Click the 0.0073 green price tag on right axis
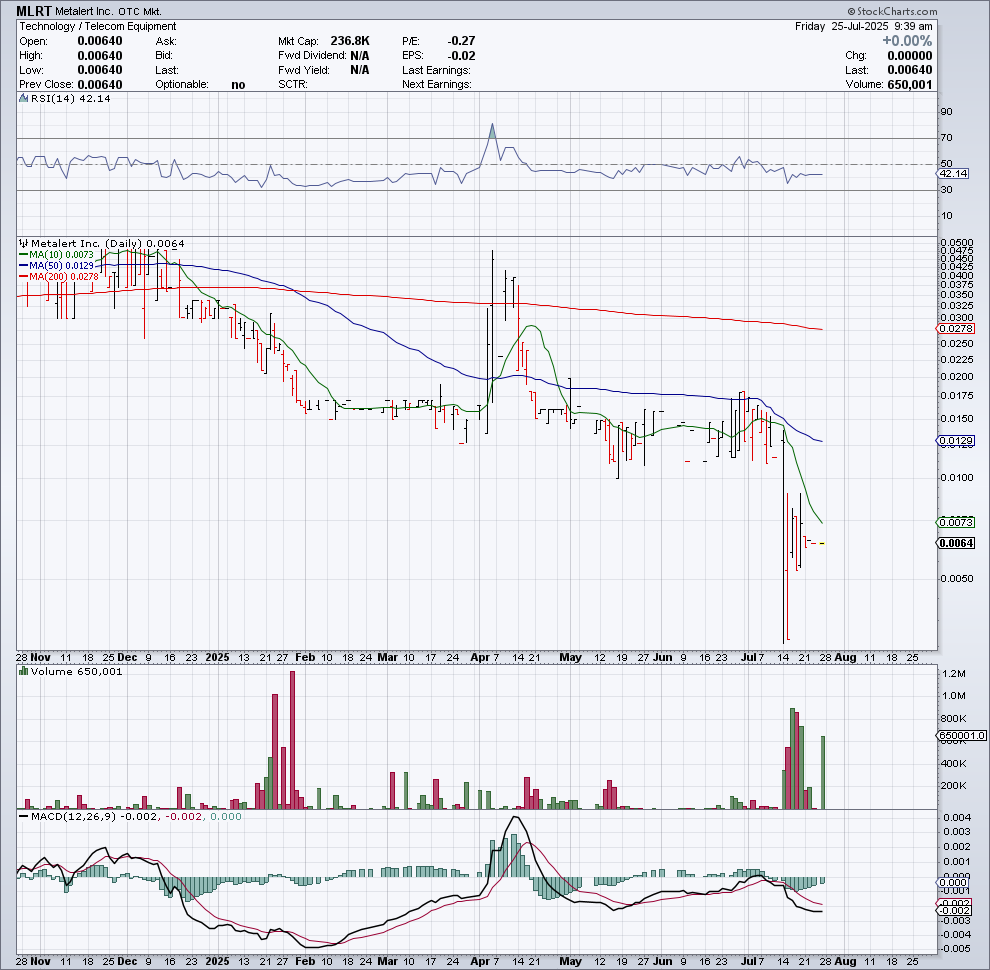The height and width of the screenshot is (970, 990). point(955,522)
